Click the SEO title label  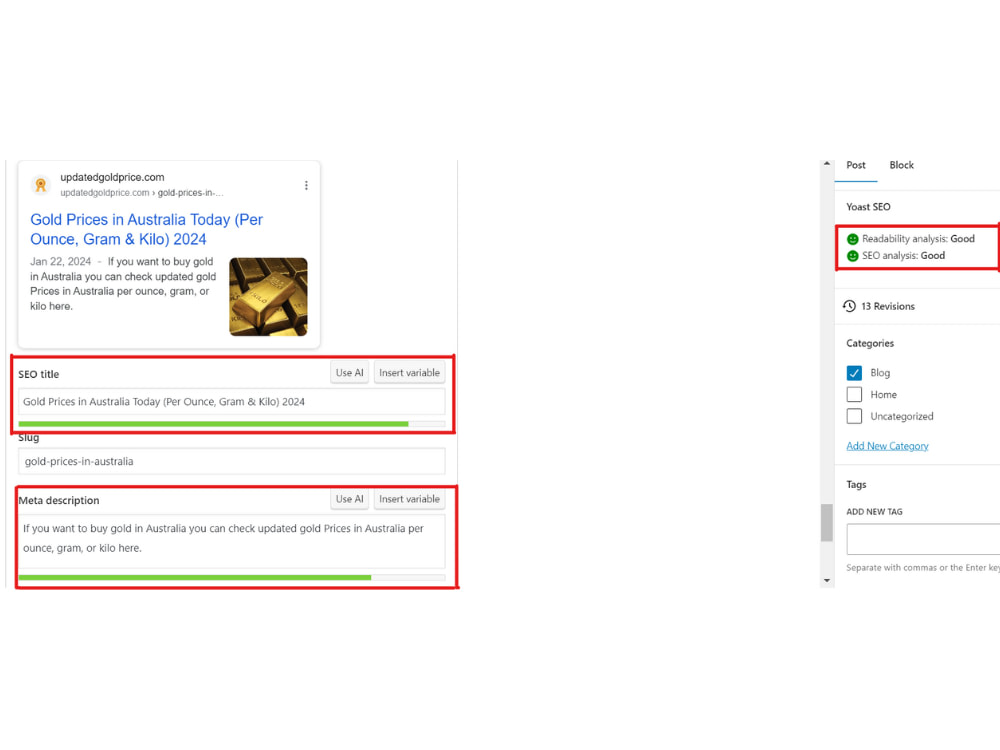coord(38,374)
